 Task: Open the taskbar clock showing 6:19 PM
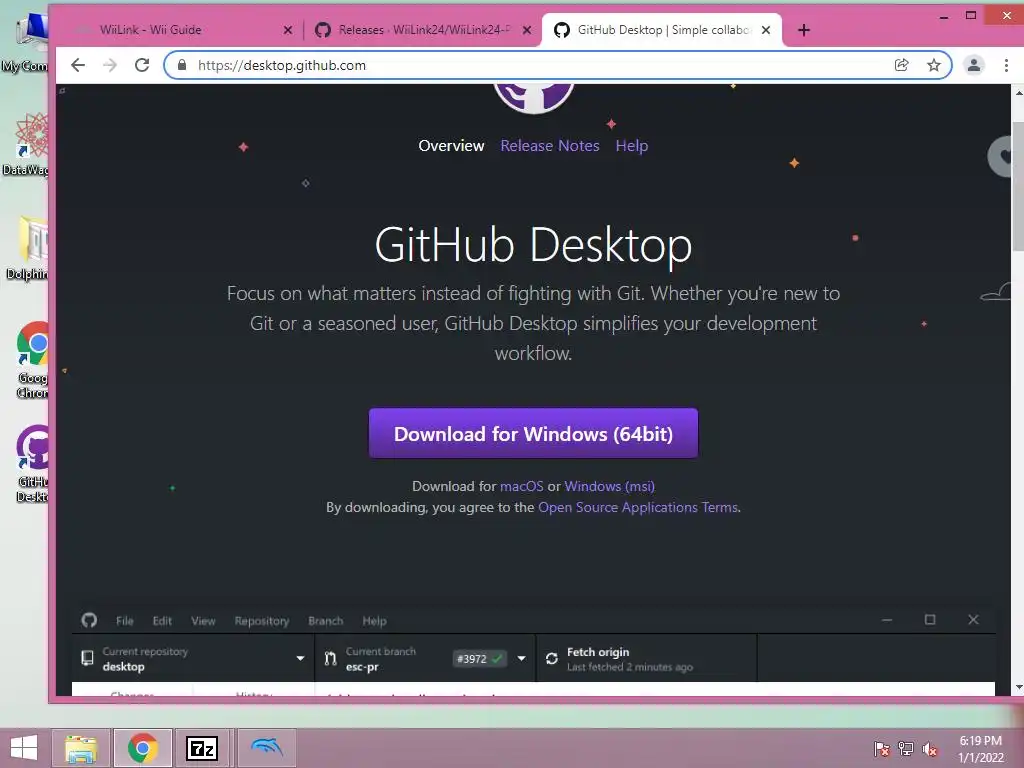[981, 749]
